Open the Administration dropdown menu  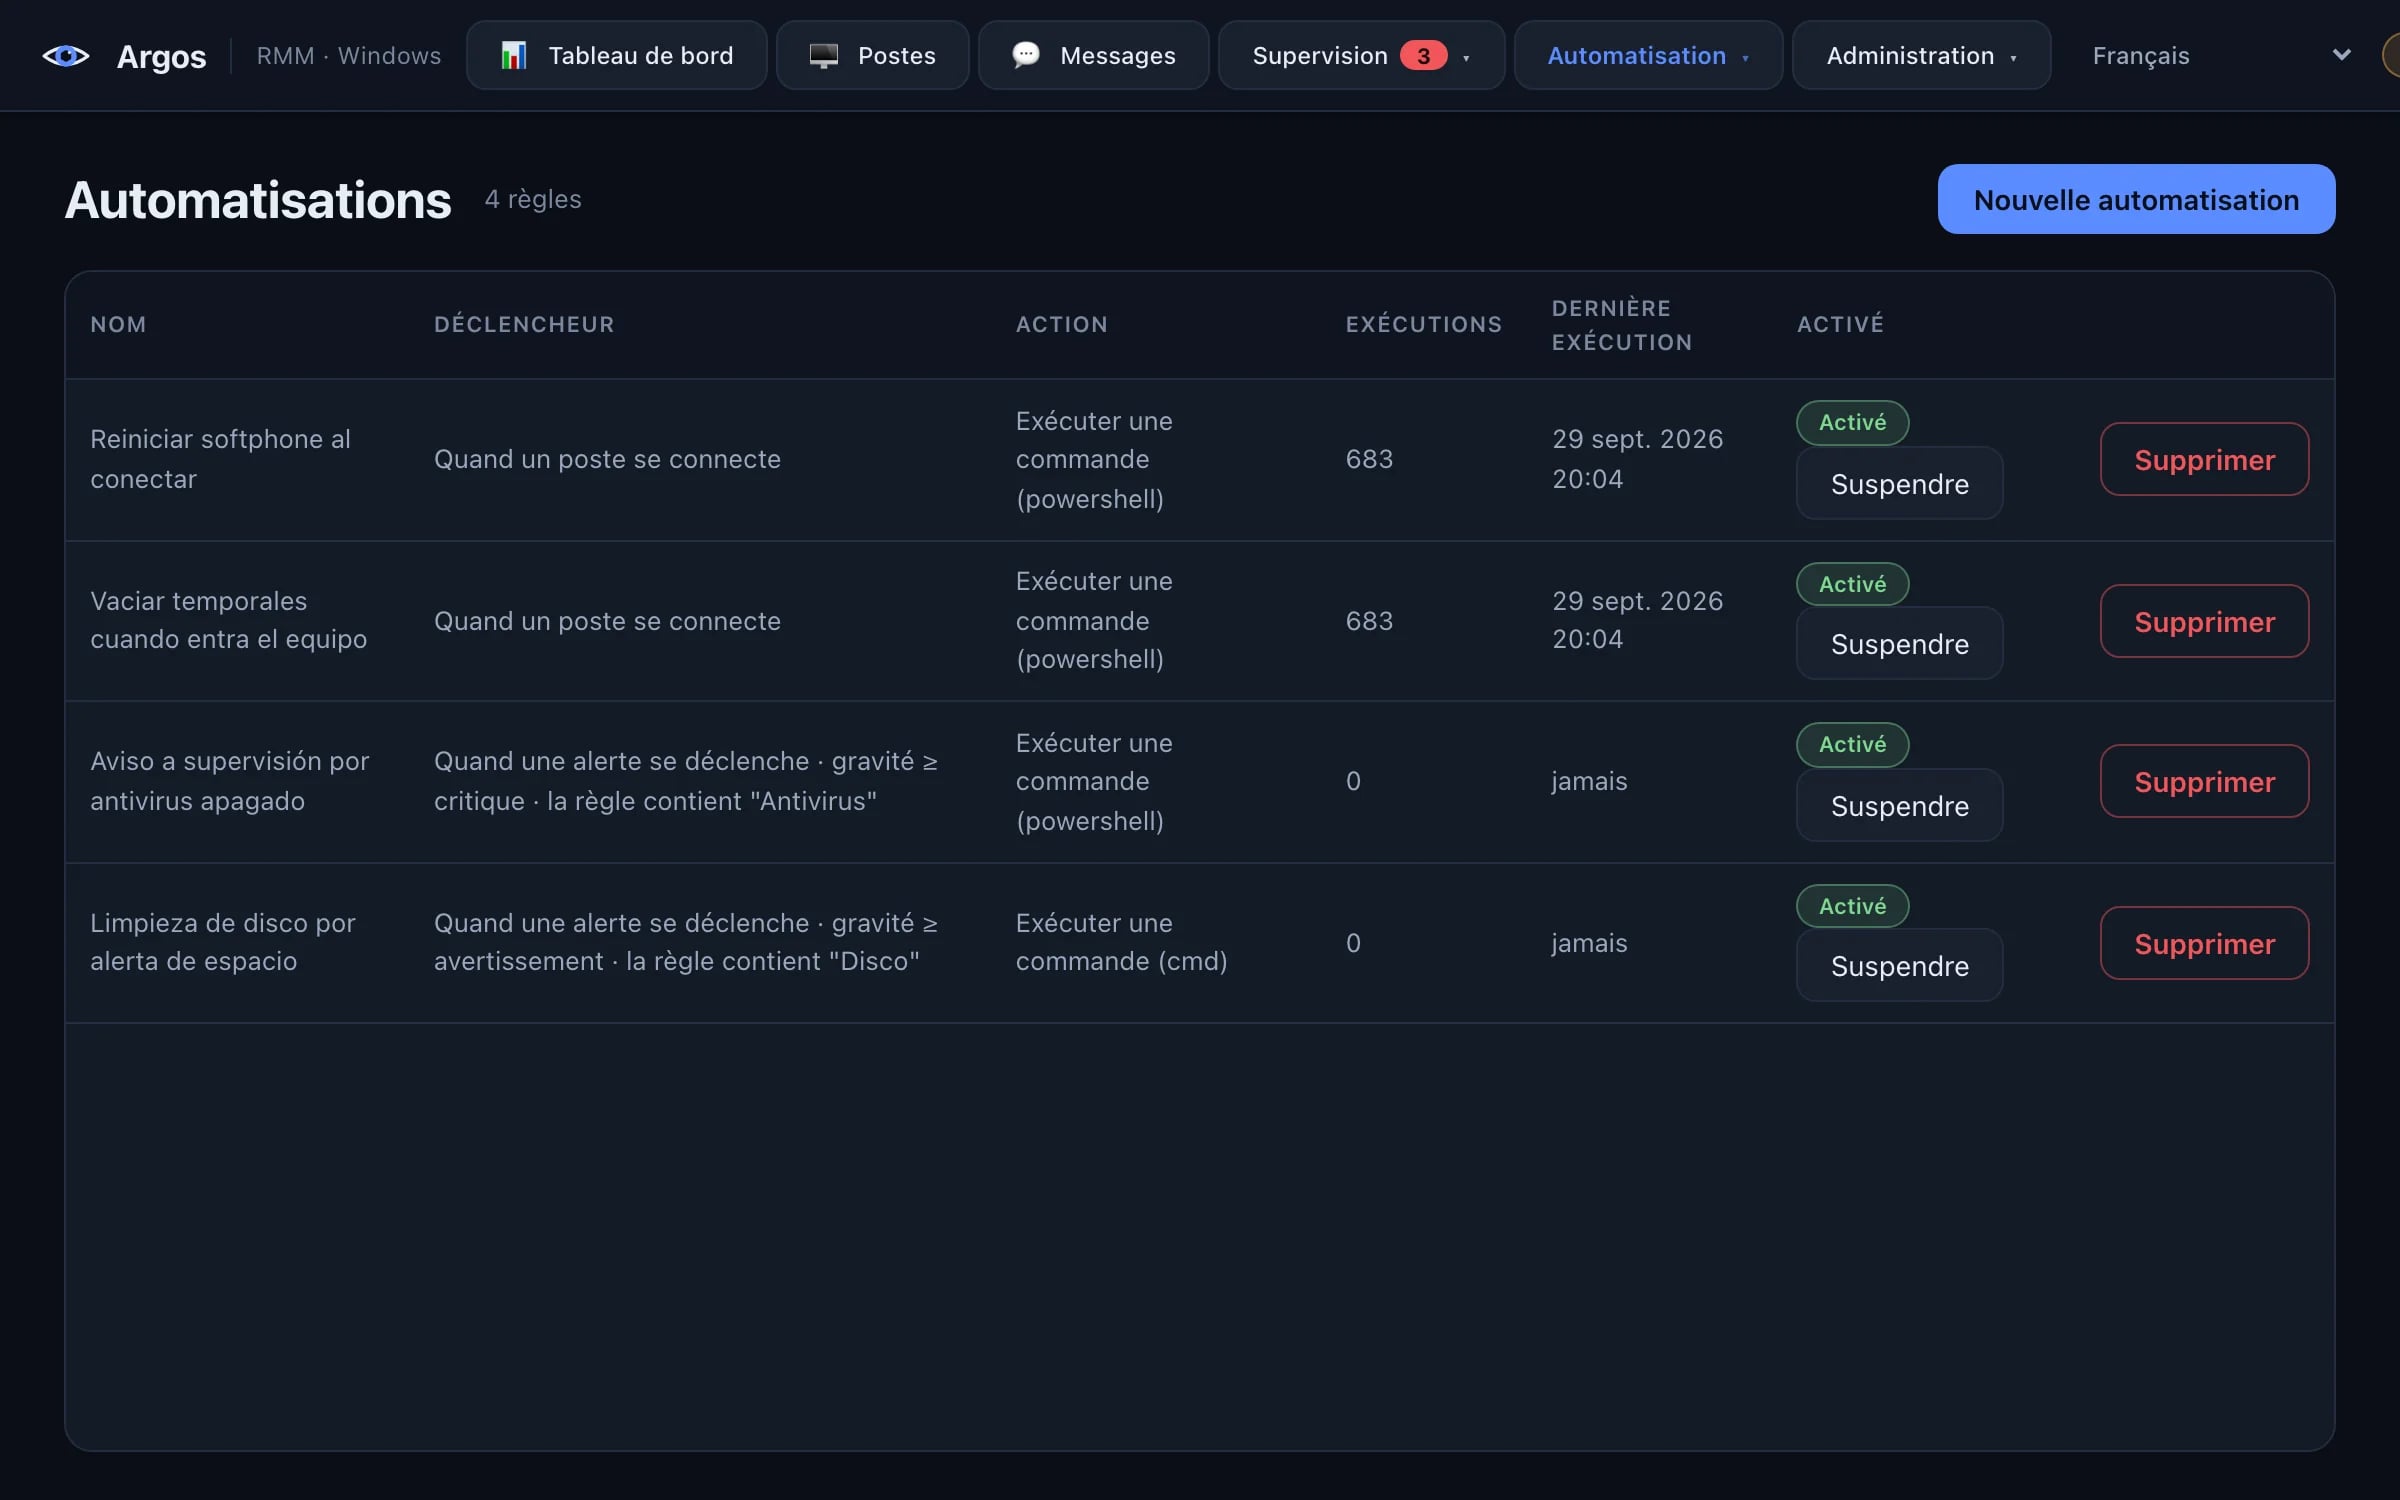1922,56
